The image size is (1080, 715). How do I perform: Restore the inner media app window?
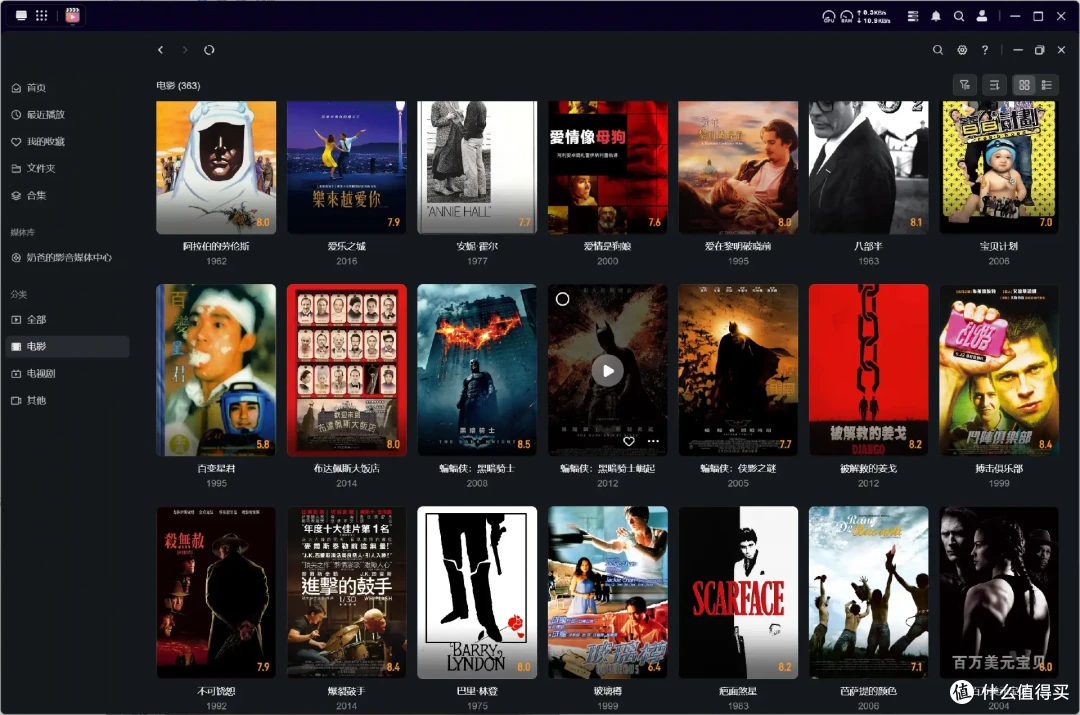coord(1039,50)
